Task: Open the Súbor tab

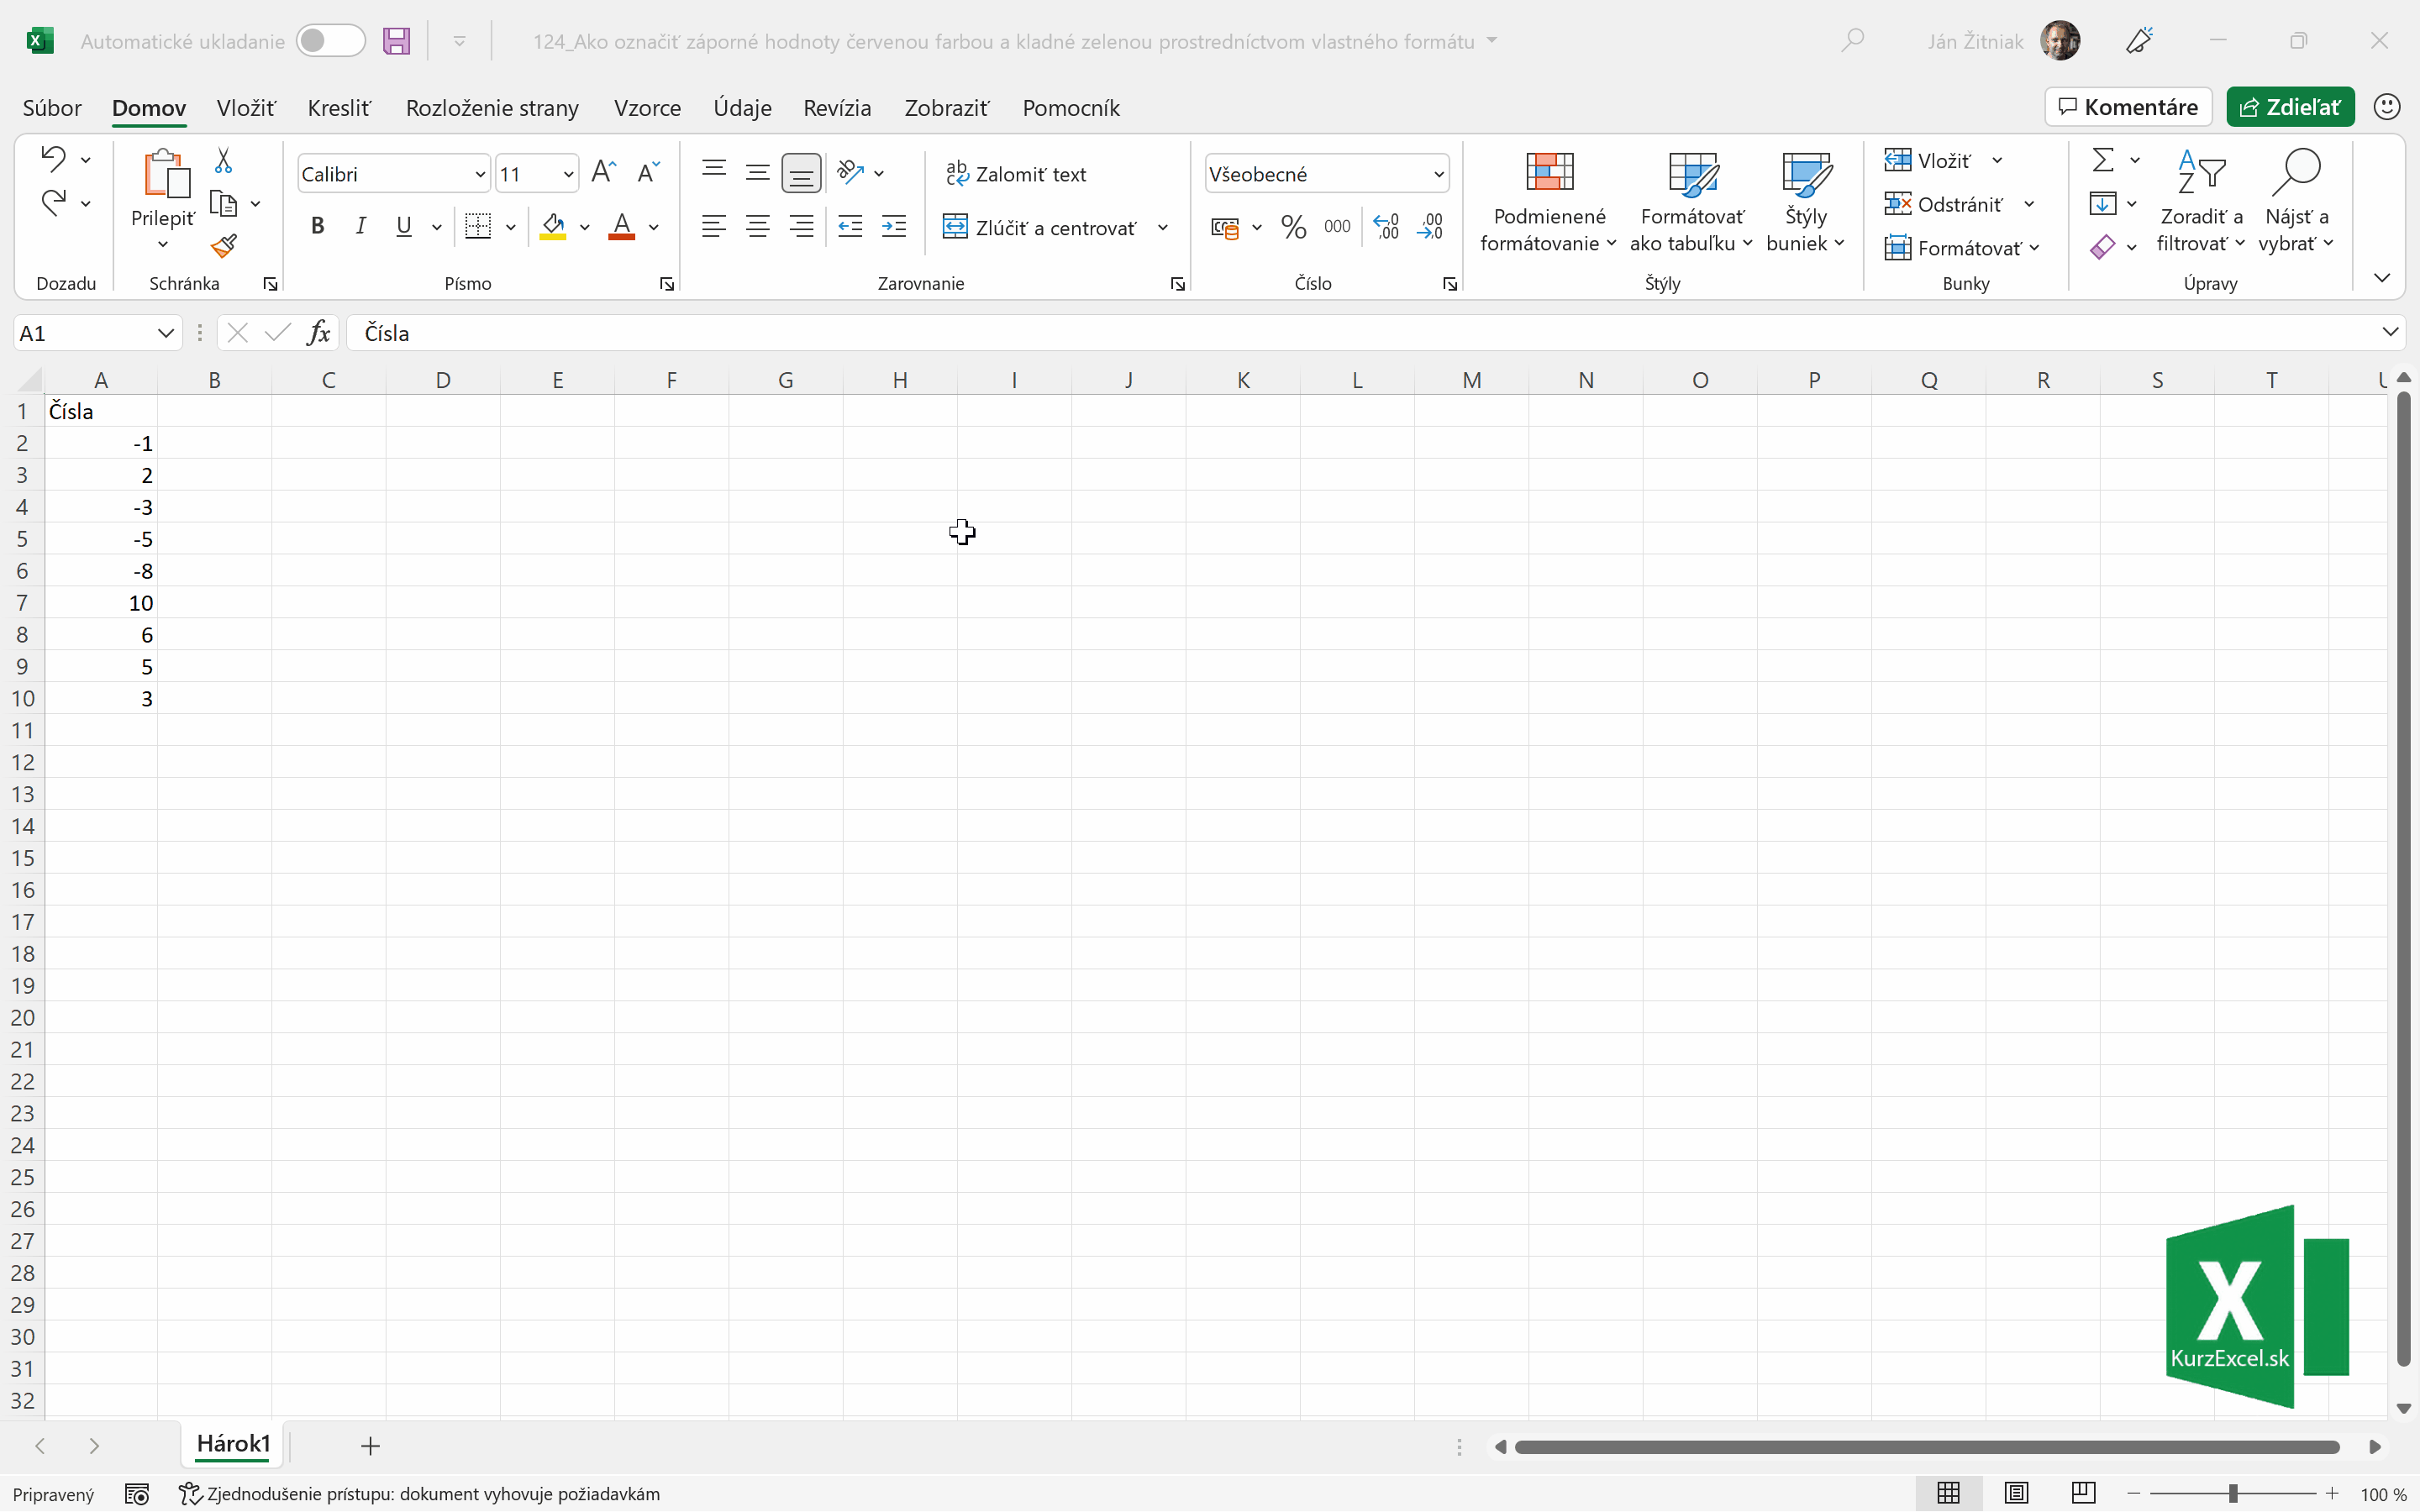Action: click(x=52, y=107)
